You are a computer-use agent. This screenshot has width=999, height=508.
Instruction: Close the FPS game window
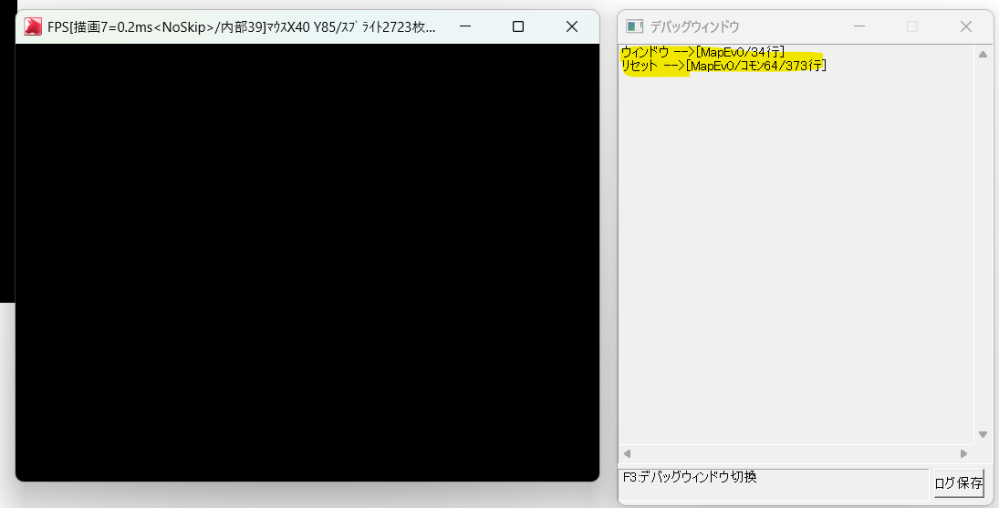pos(571,27)
